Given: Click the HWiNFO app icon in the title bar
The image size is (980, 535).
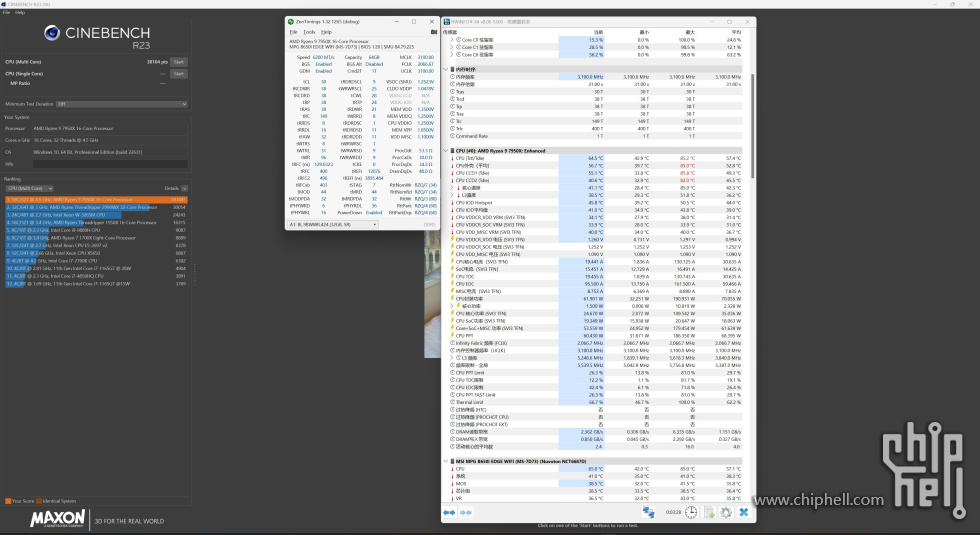Looking at the screenshot, I should pos(447,22).
